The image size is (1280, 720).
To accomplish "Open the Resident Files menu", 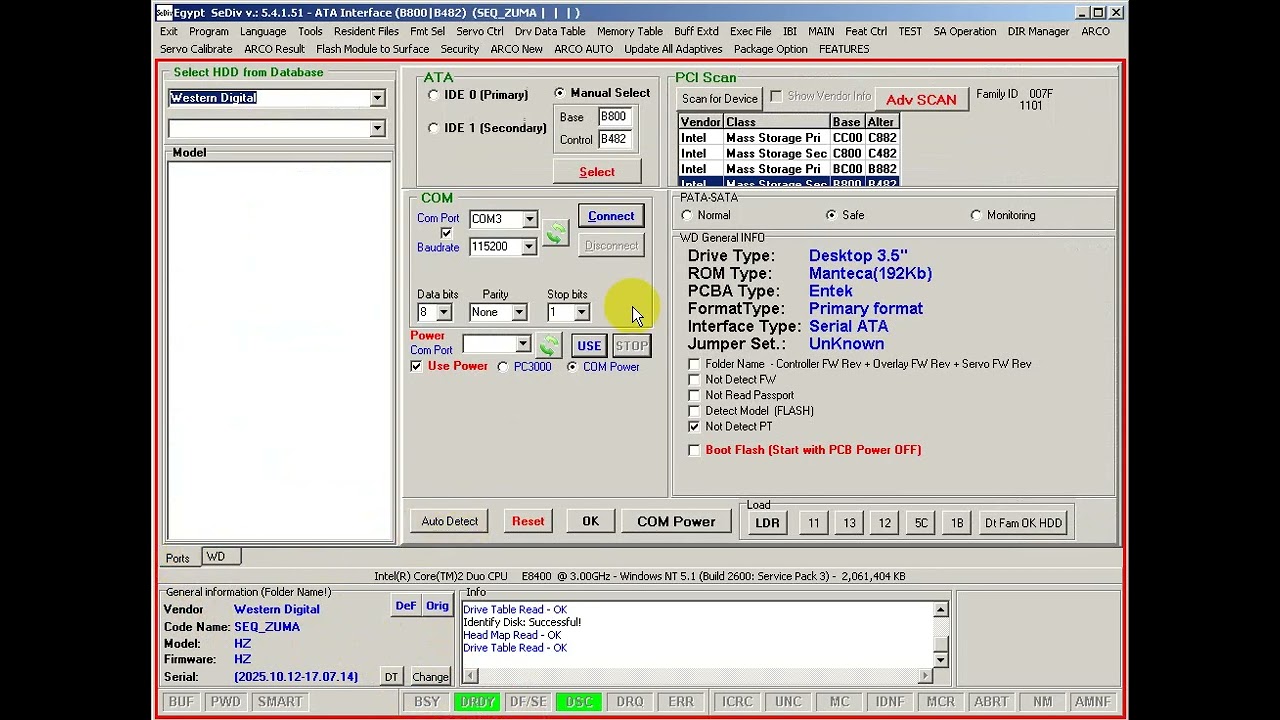I will click(366, 31).
